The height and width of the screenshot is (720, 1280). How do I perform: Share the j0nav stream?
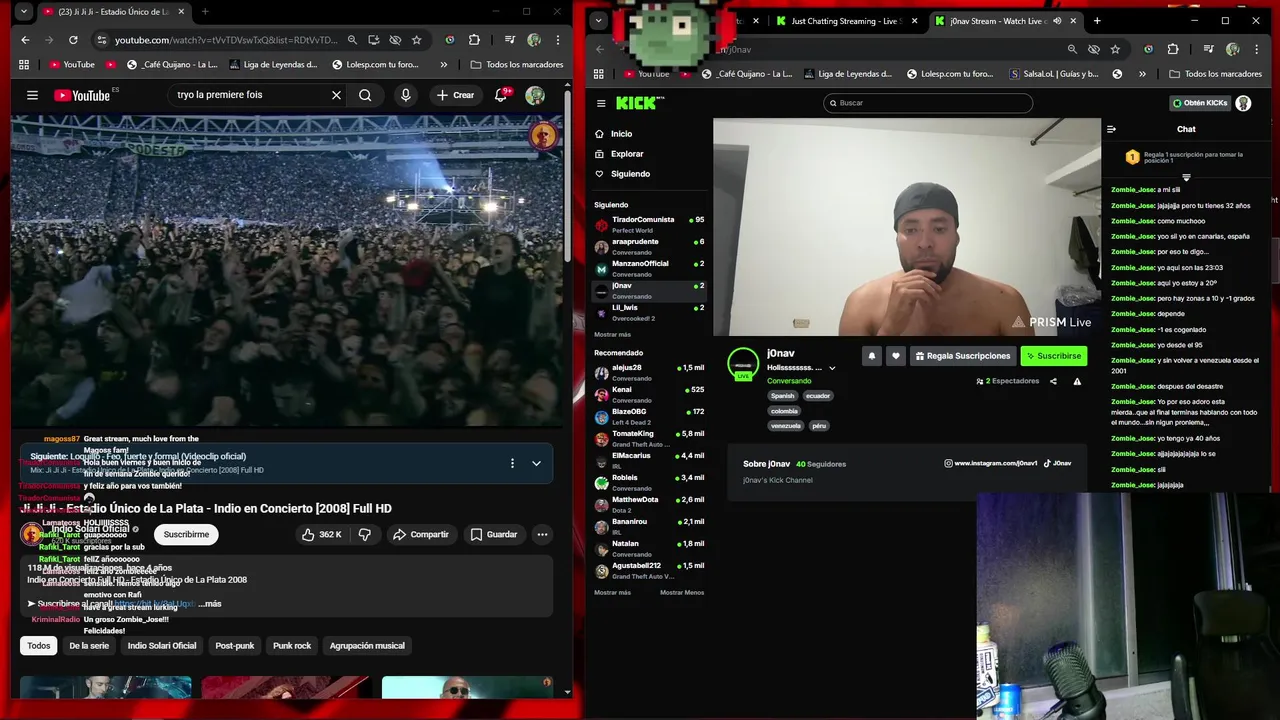(x=1053, y=381)
